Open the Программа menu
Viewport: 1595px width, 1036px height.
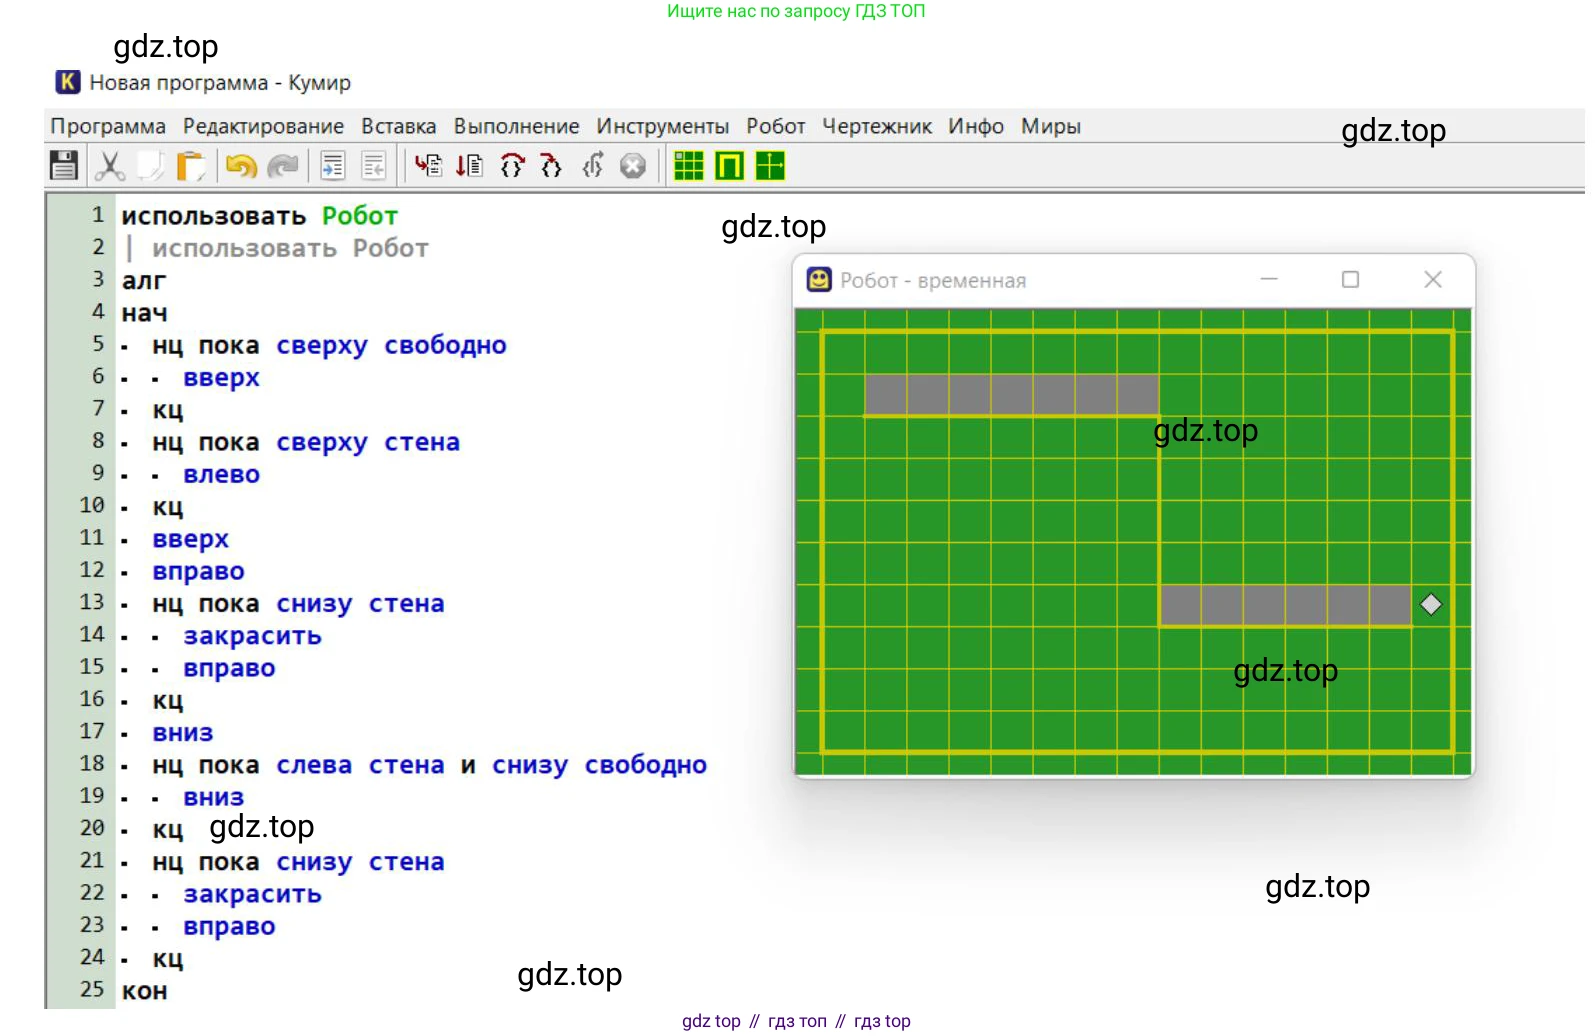[108, 127]
